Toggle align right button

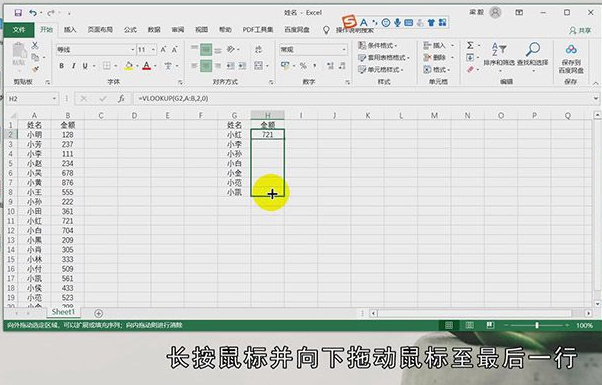pos(218,66)
